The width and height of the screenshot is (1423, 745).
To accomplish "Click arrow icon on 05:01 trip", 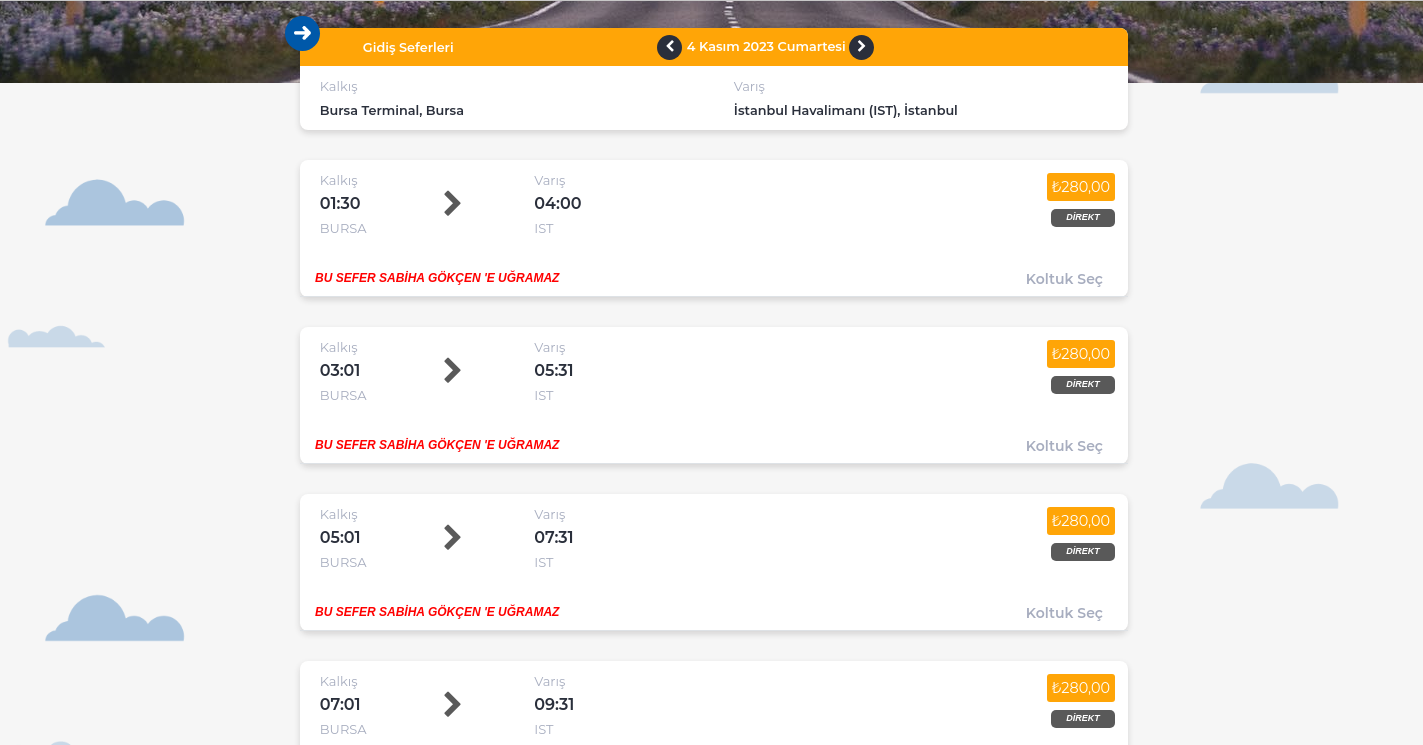I will click(452, 538).
